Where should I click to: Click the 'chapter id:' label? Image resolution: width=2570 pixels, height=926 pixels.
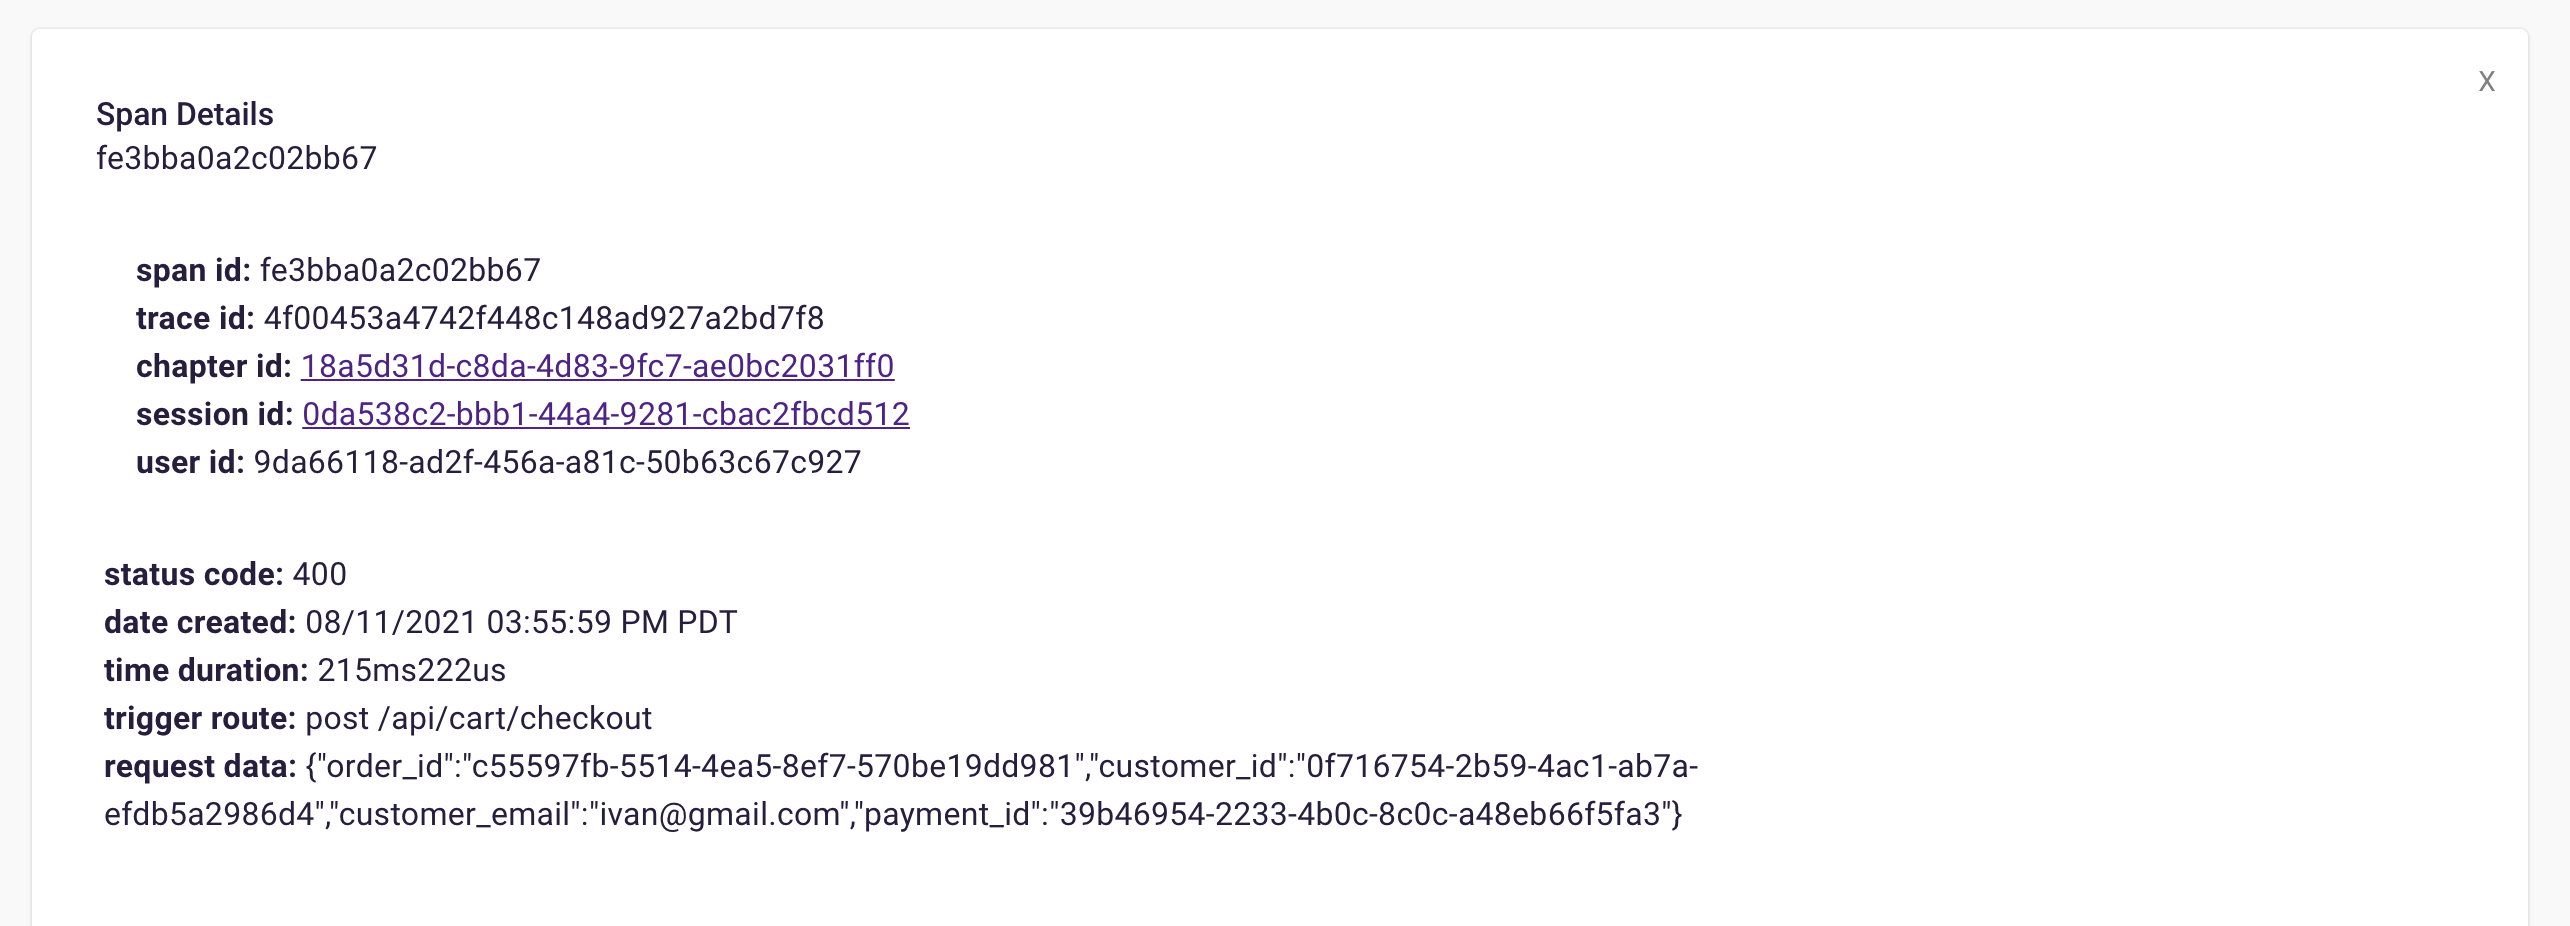pyautogui.click(x=213, y=366)
